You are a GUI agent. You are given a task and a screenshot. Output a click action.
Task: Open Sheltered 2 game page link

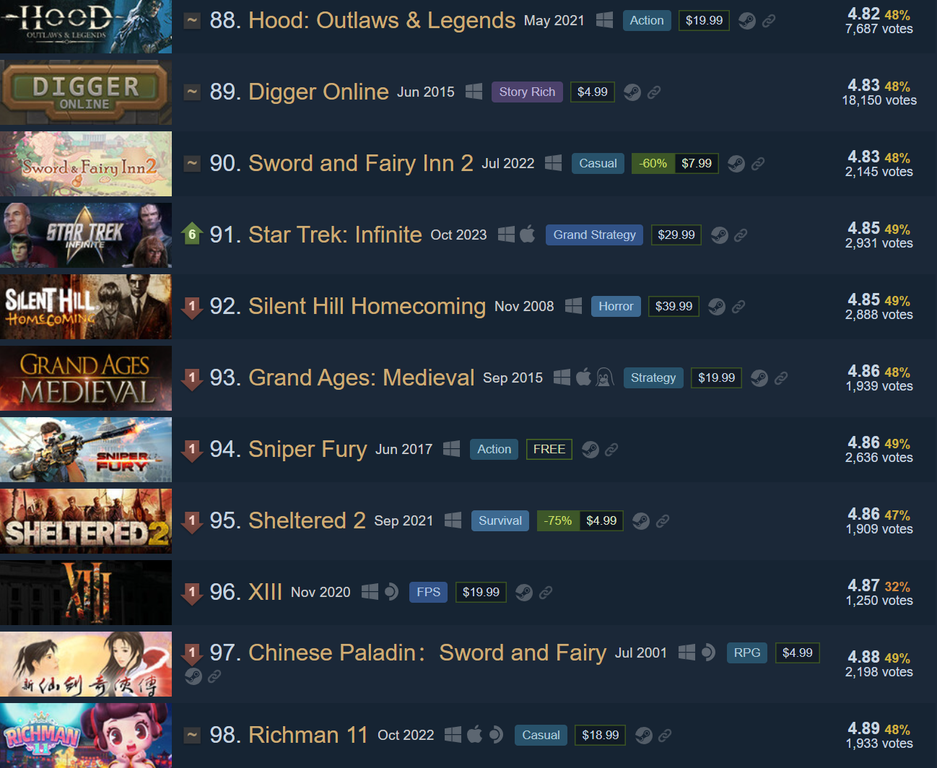tap(307, 521)
